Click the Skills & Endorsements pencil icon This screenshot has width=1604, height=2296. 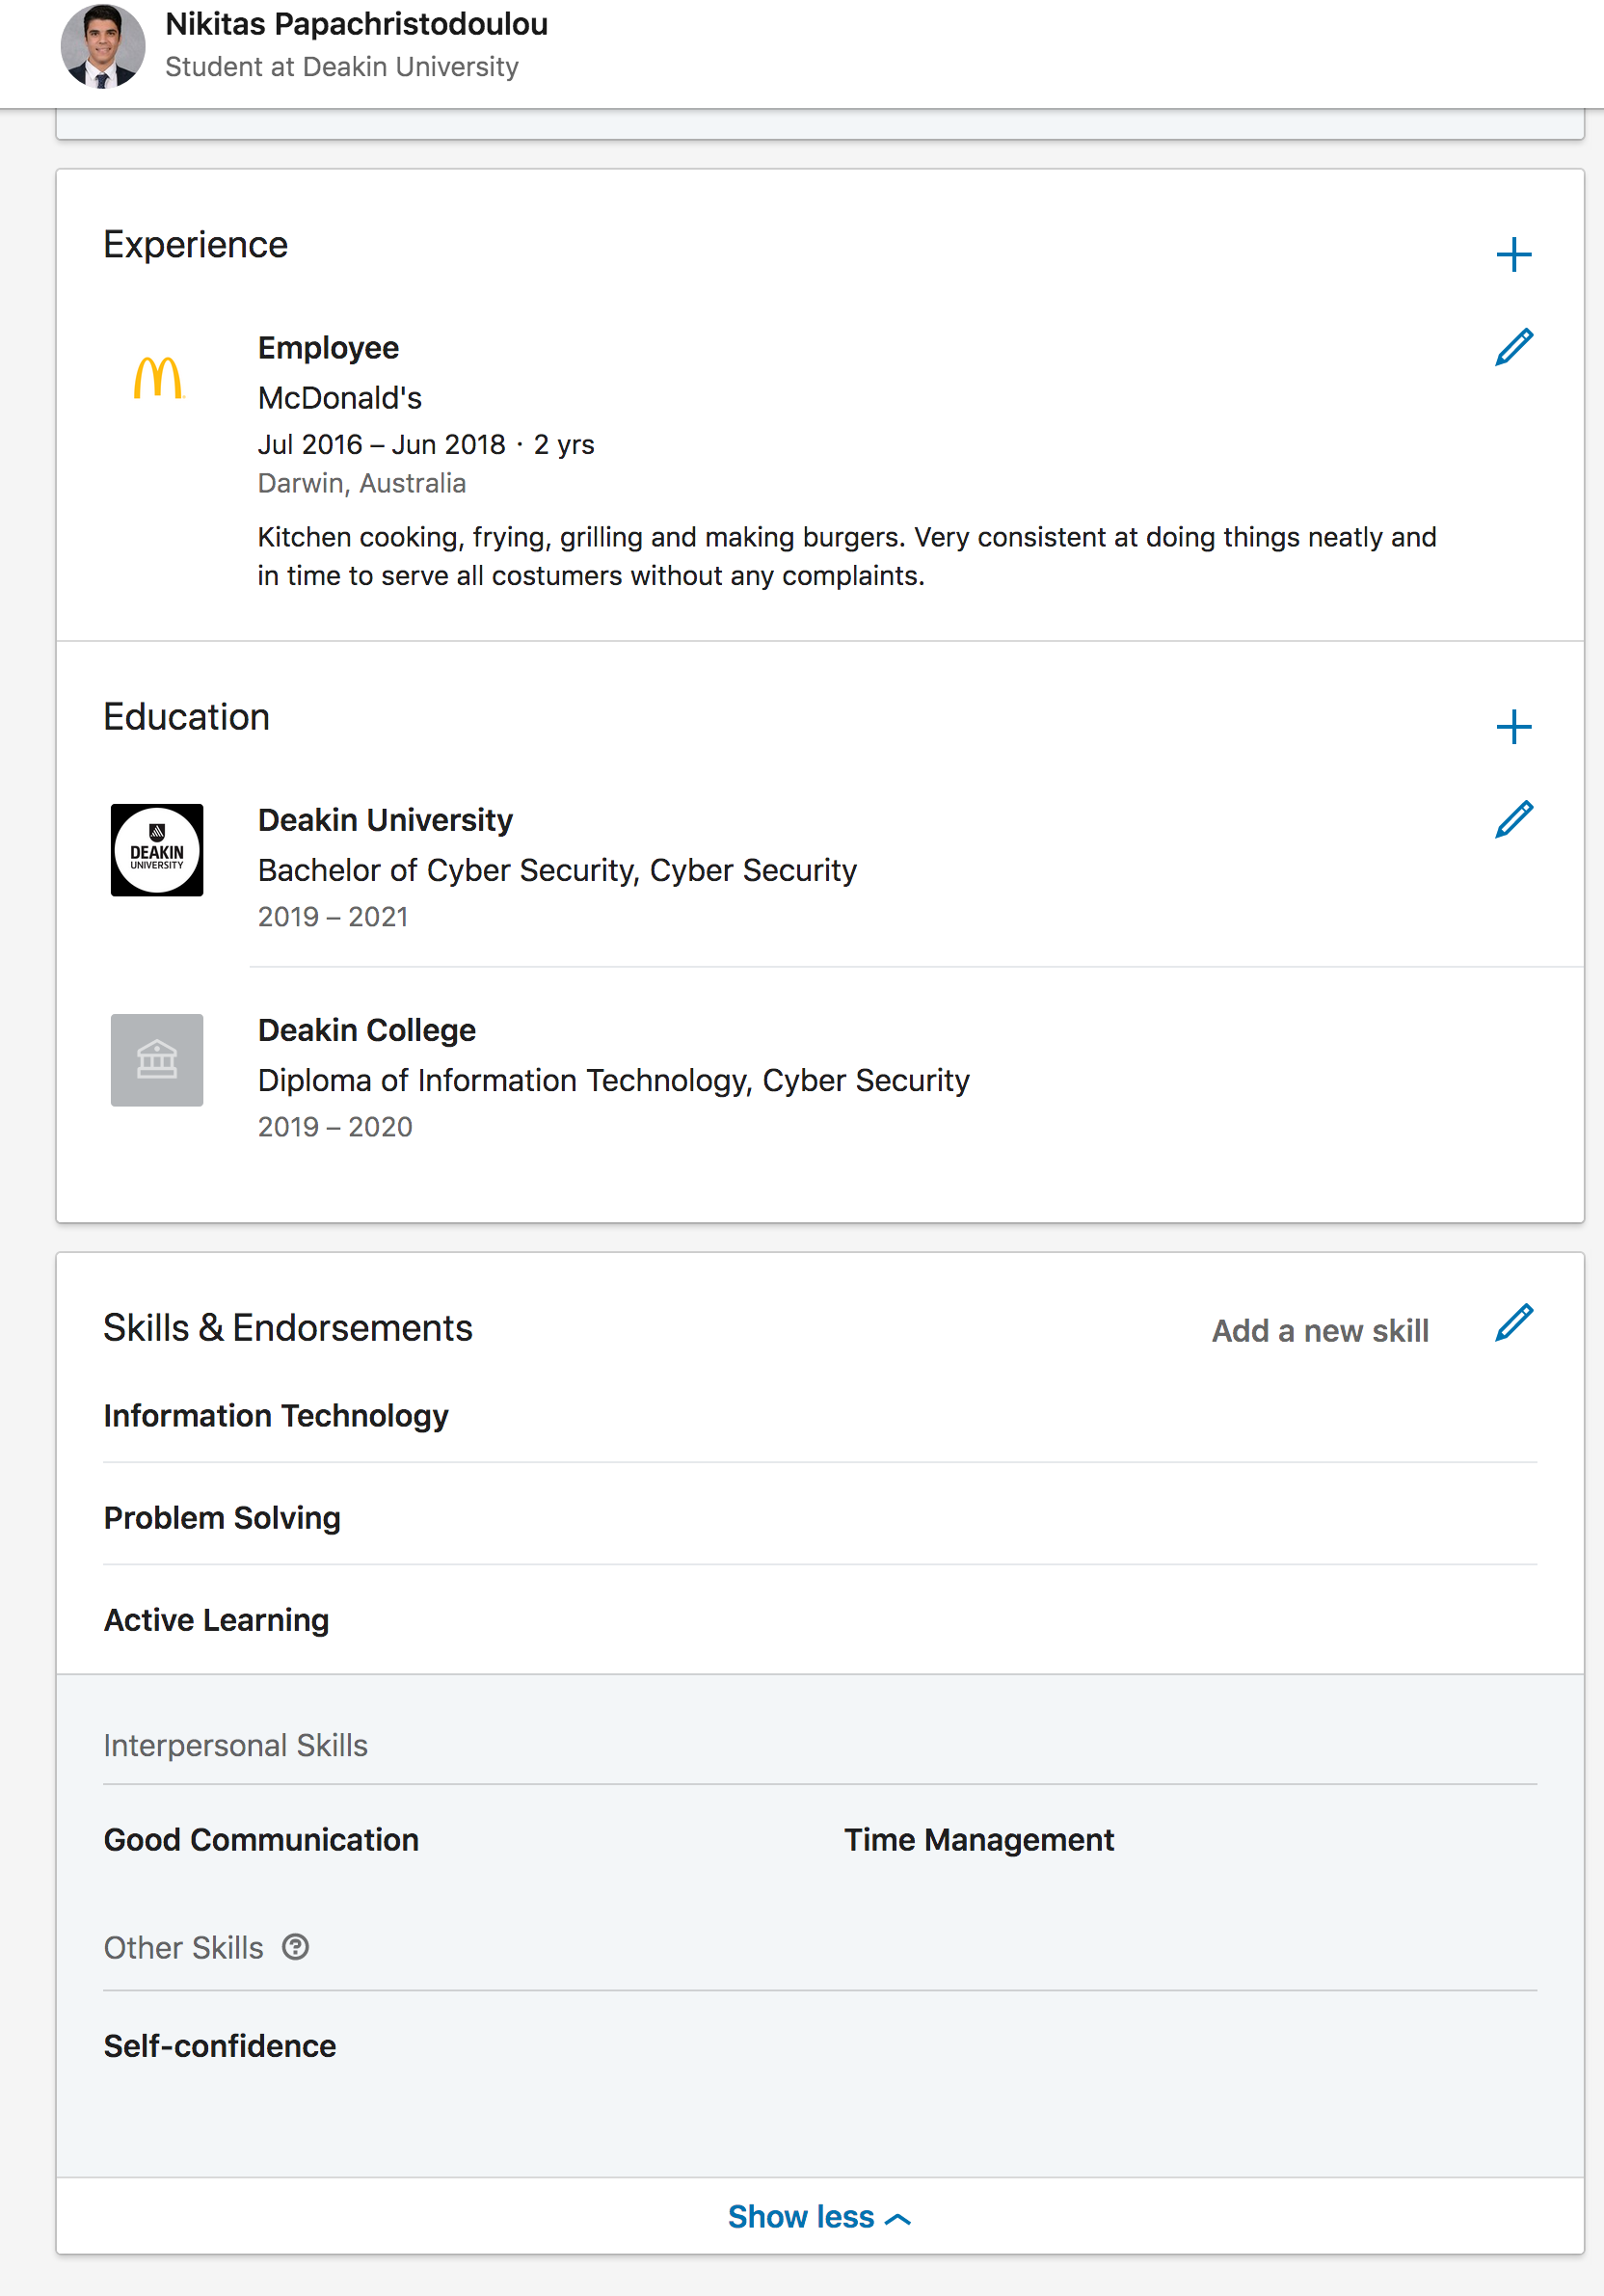[x=1513, y=1323]
